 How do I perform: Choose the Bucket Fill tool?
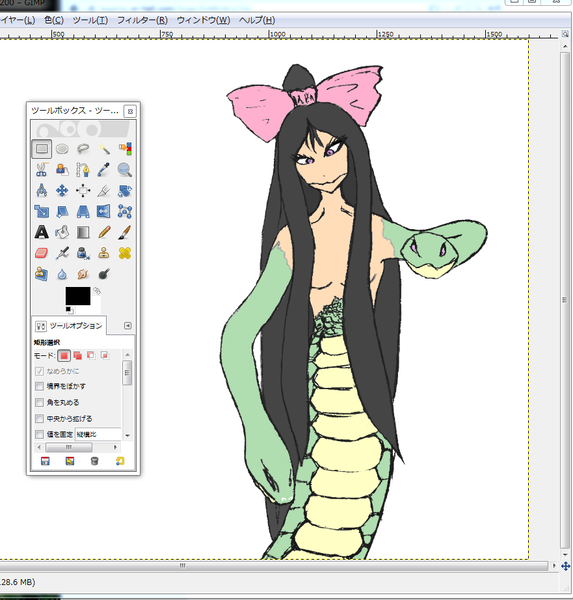point(62,232)
